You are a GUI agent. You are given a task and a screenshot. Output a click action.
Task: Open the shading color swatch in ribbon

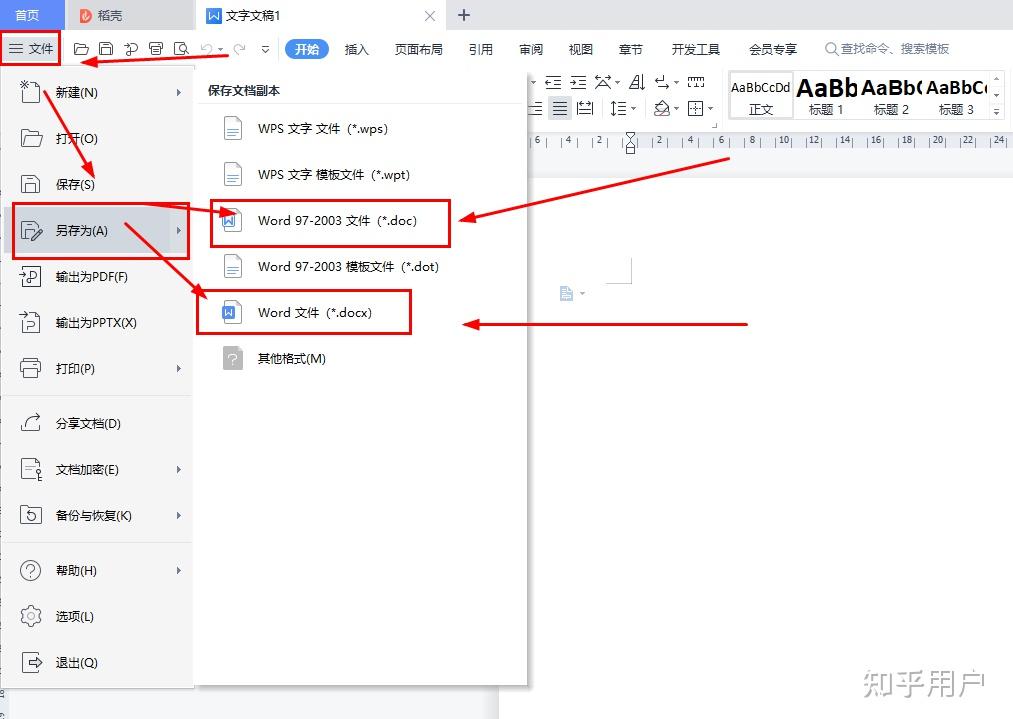coord(664,108)
